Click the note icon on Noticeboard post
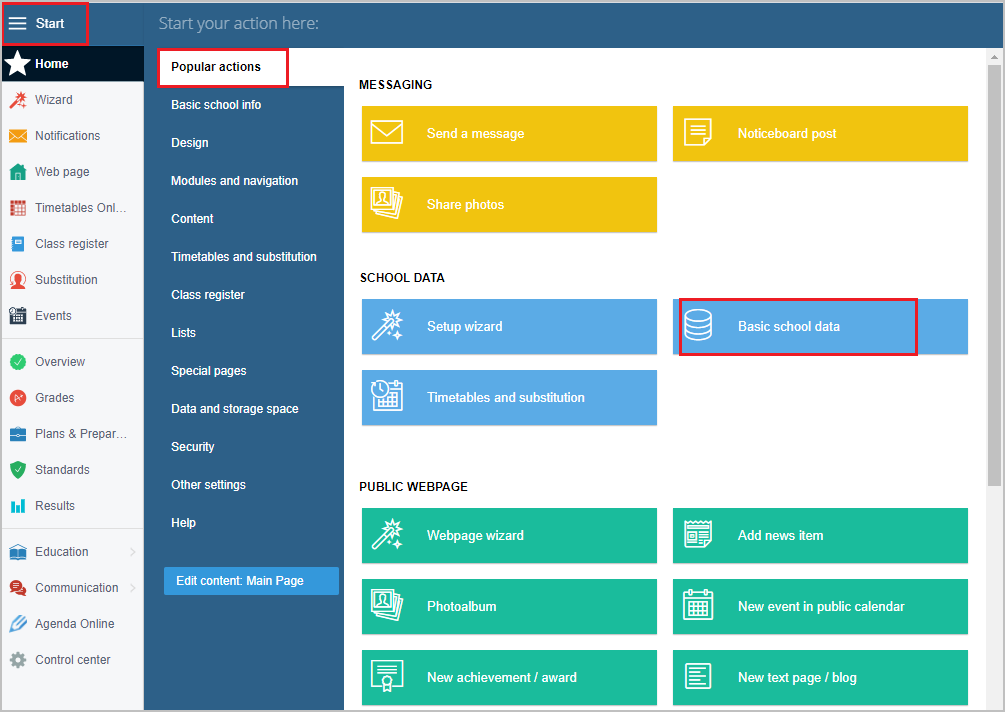Screen dimensions: 1005x712 698,133
